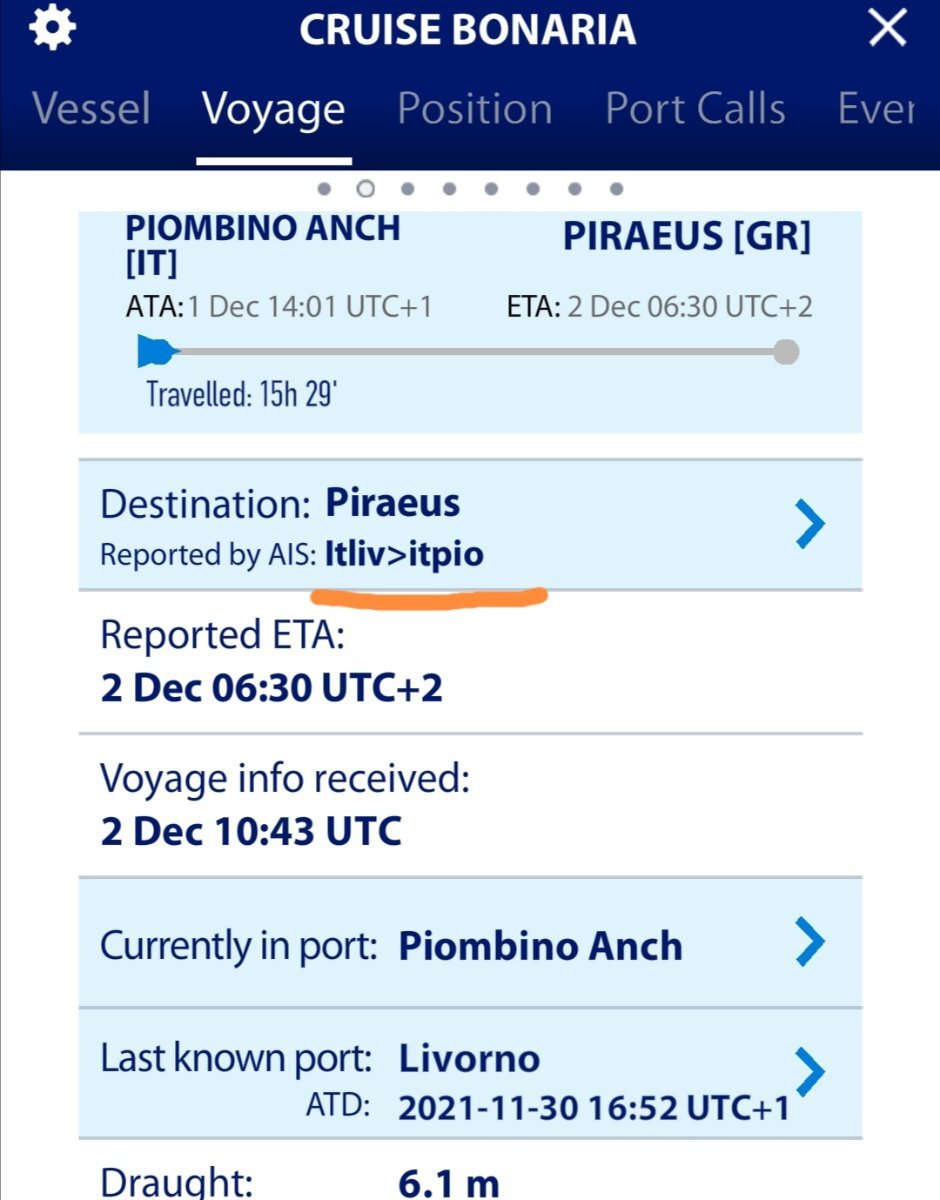Expand Currently in port chevron arrow

(809, 942)
